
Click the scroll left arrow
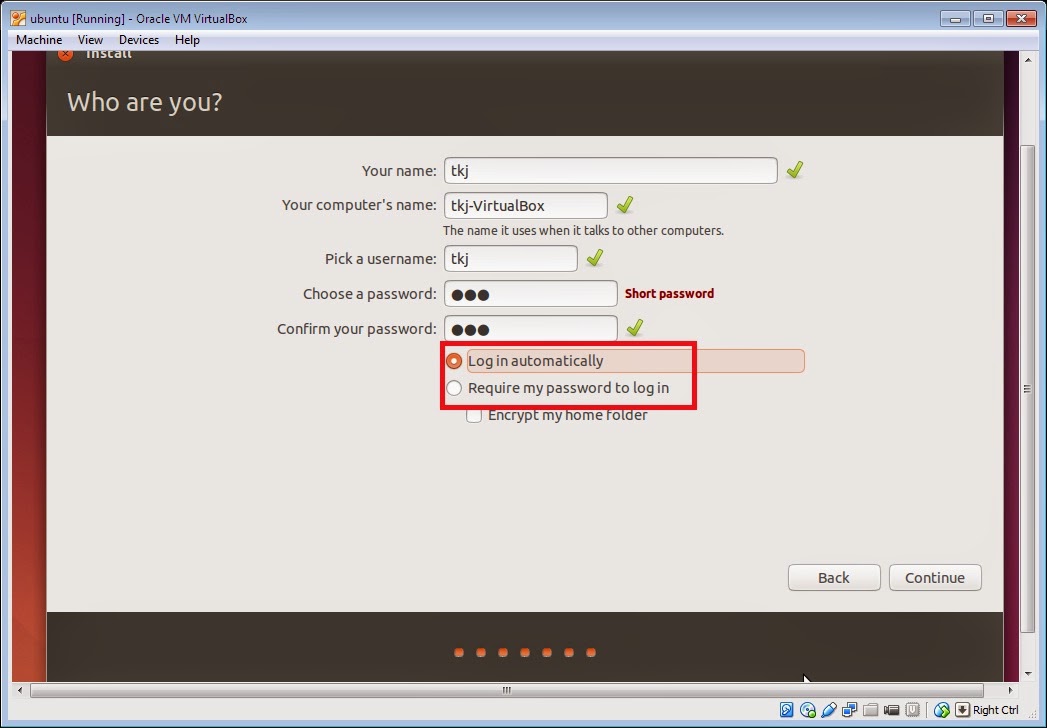(x=20, y=690)
